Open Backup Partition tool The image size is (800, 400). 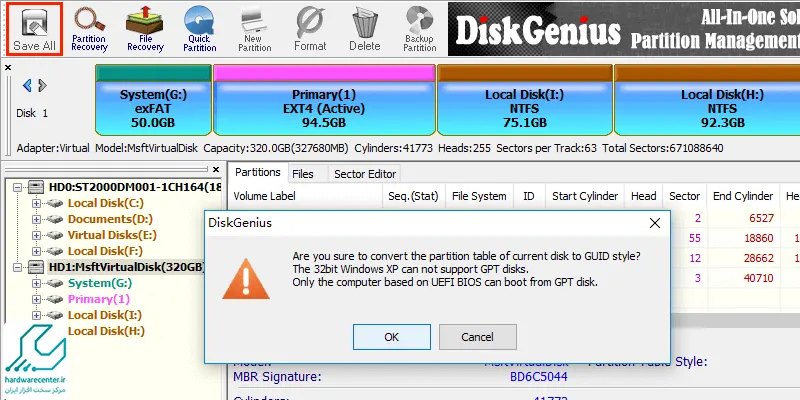pos(419,29)
